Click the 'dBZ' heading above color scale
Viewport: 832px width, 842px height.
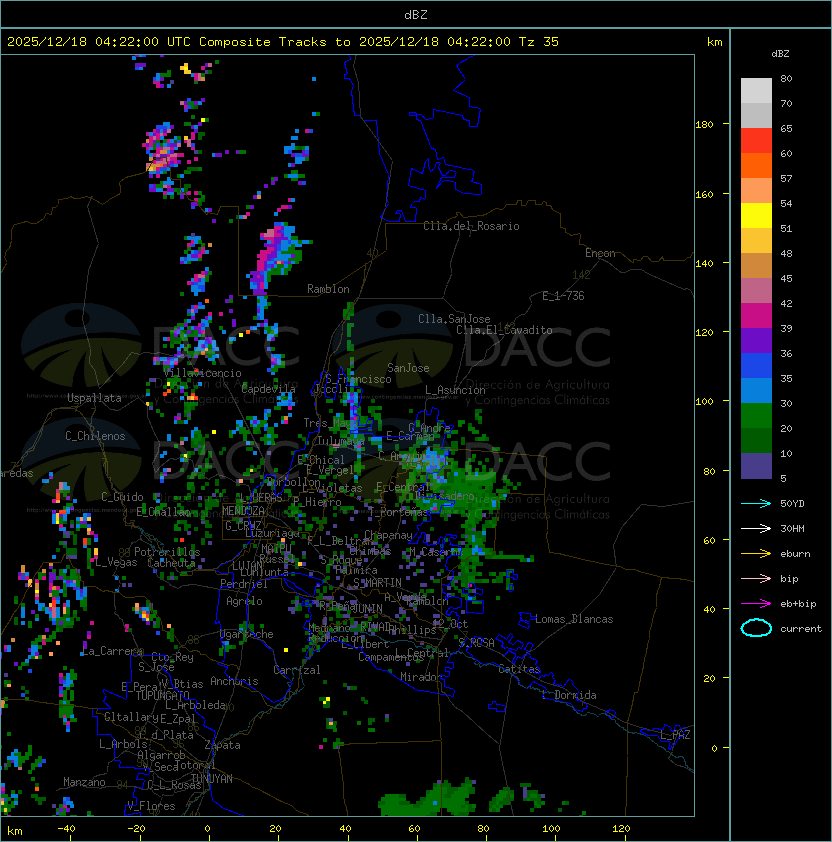[x=780, y=54]
